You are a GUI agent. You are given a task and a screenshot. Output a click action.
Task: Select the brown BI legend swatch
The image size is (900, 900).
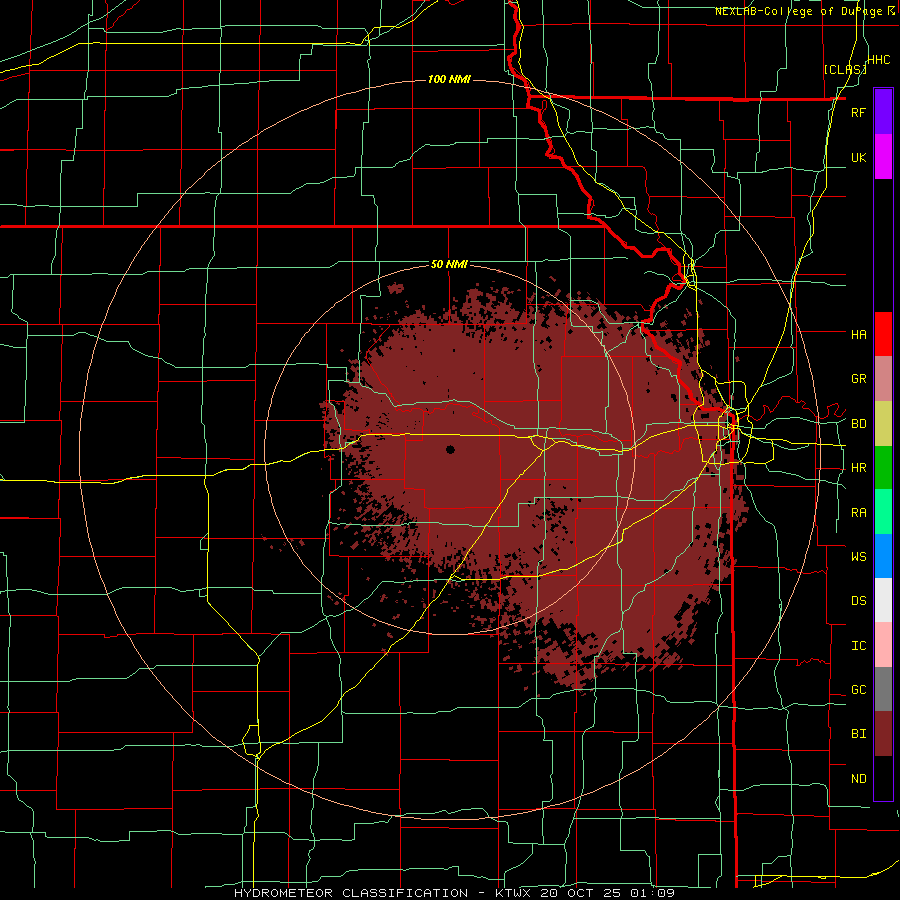(x=883, y=734)
